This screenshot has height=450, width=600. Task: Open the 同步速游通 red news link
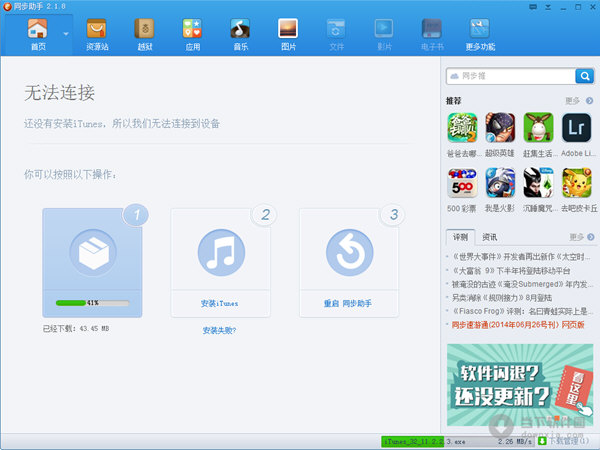click(x=515, y=325)
